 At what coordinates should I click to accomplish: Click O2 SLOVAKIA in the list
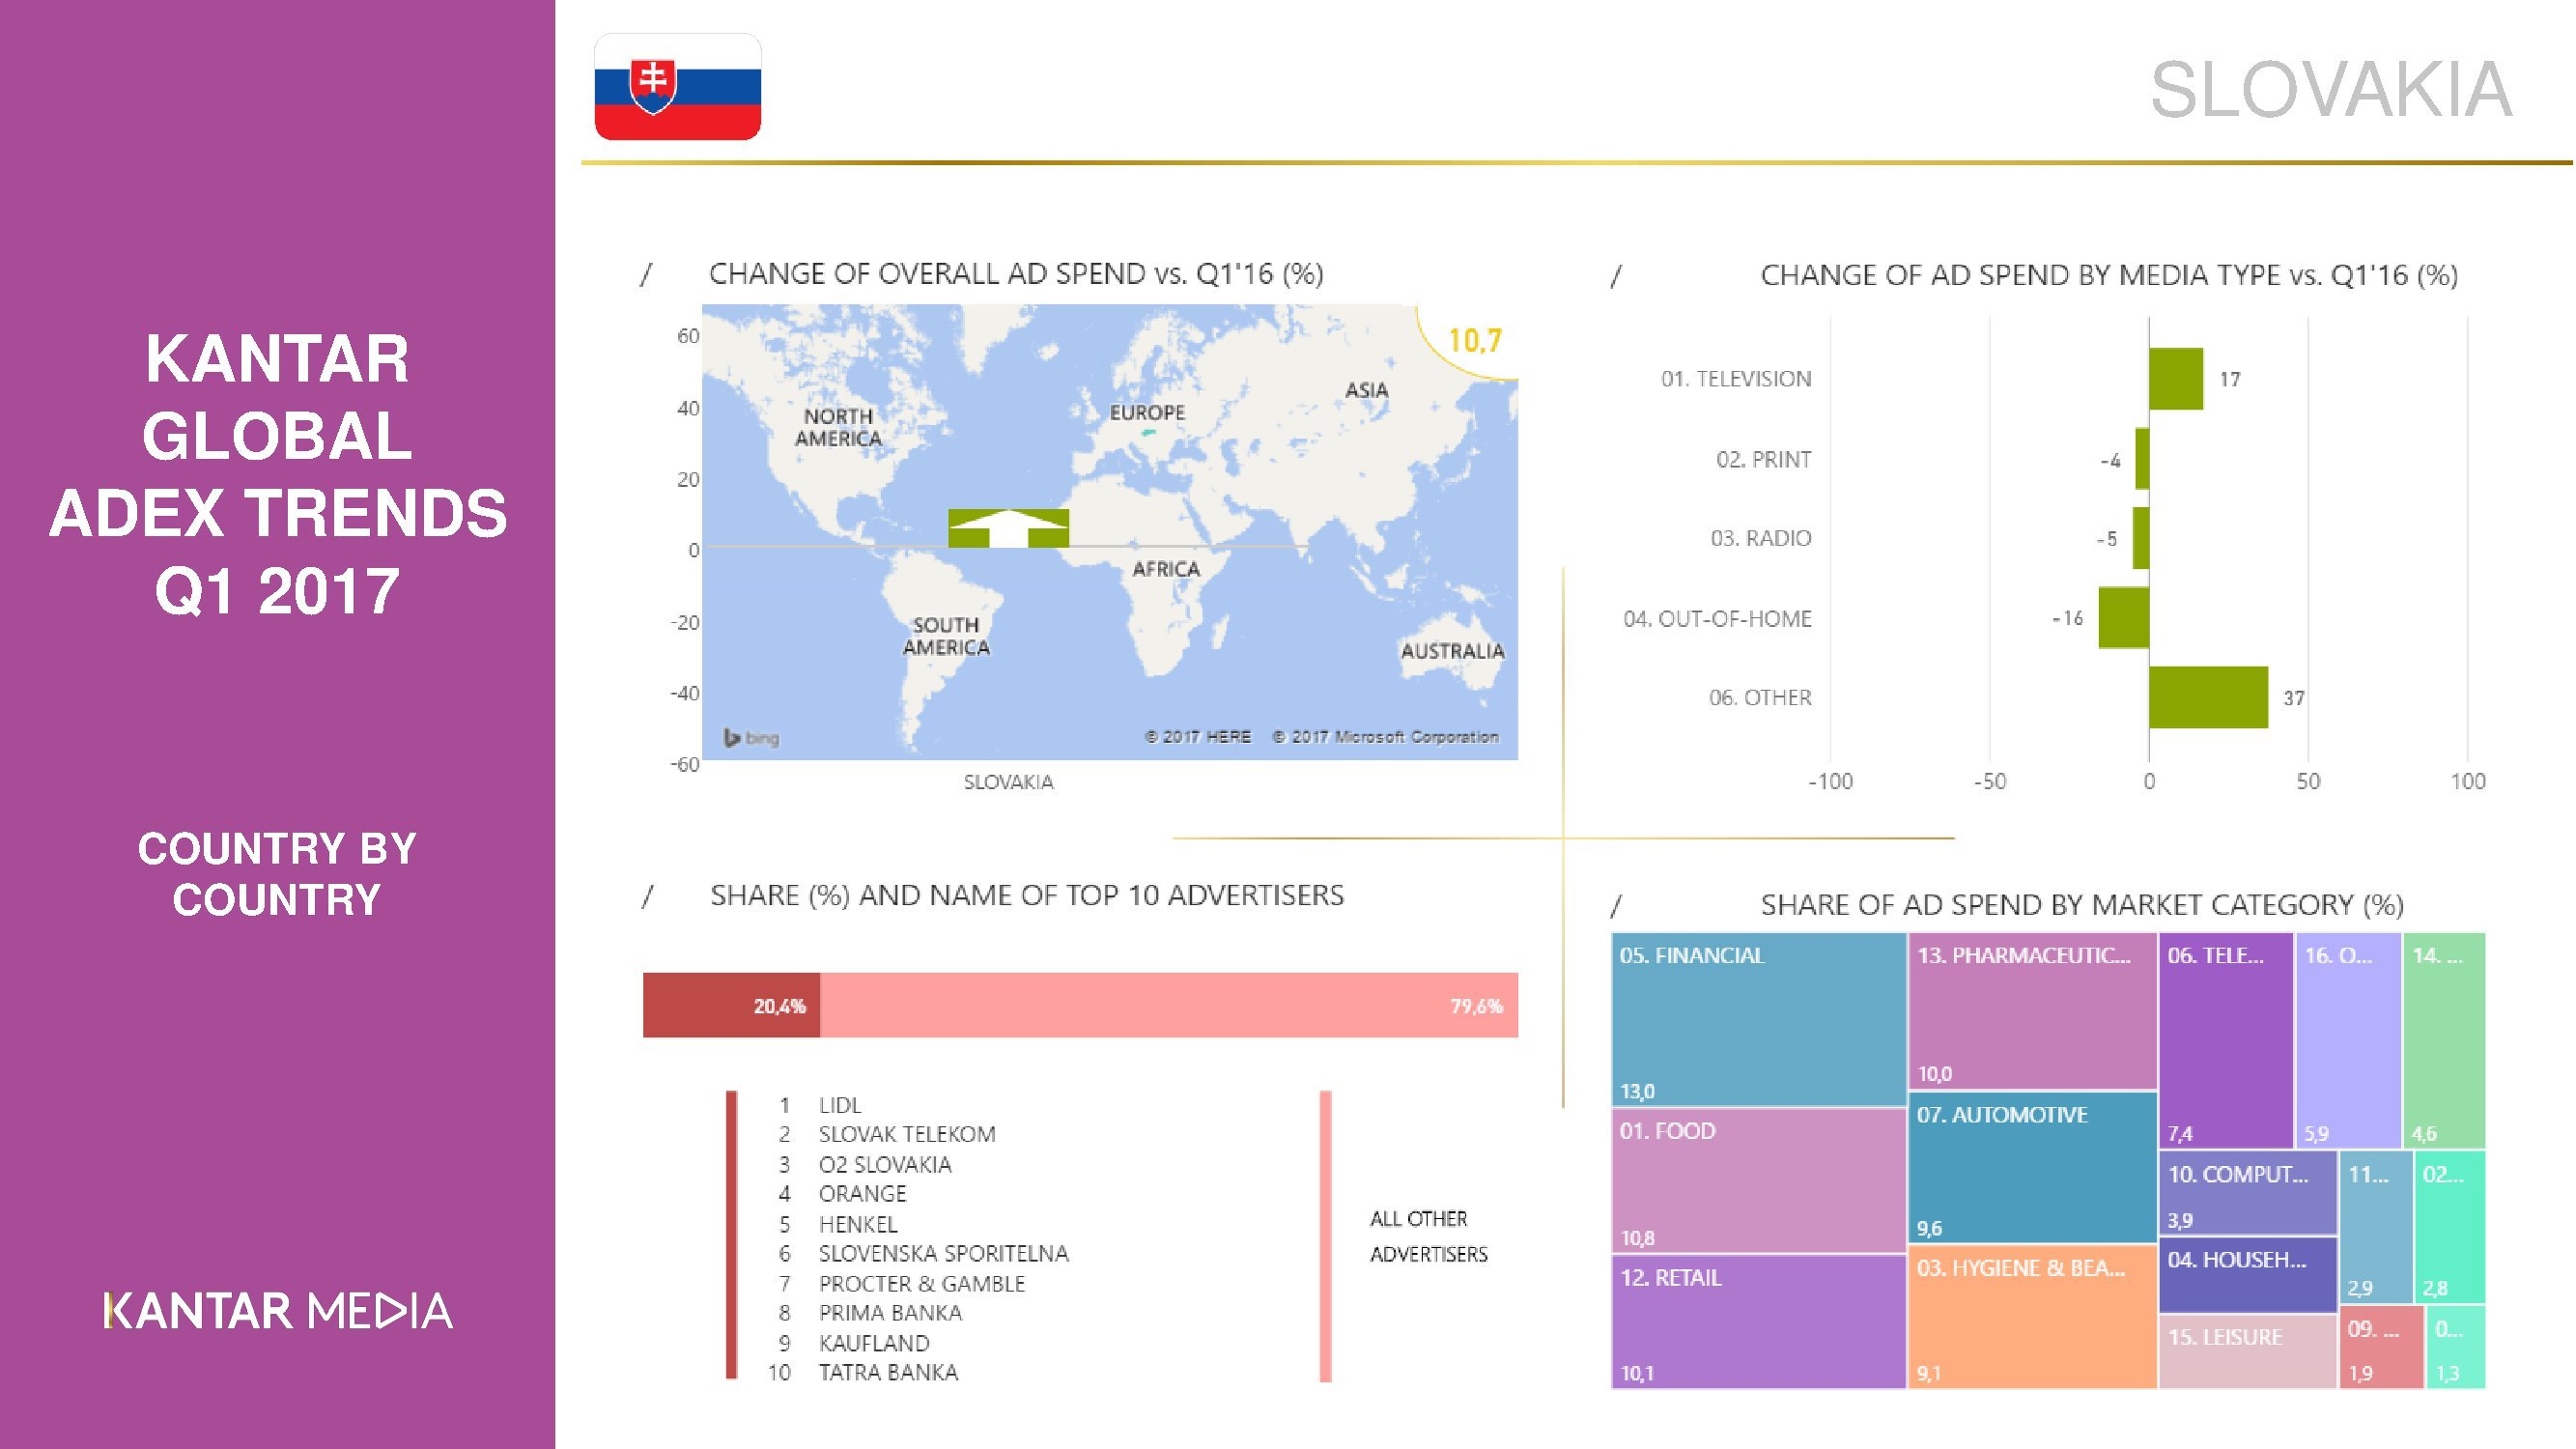885,1164
